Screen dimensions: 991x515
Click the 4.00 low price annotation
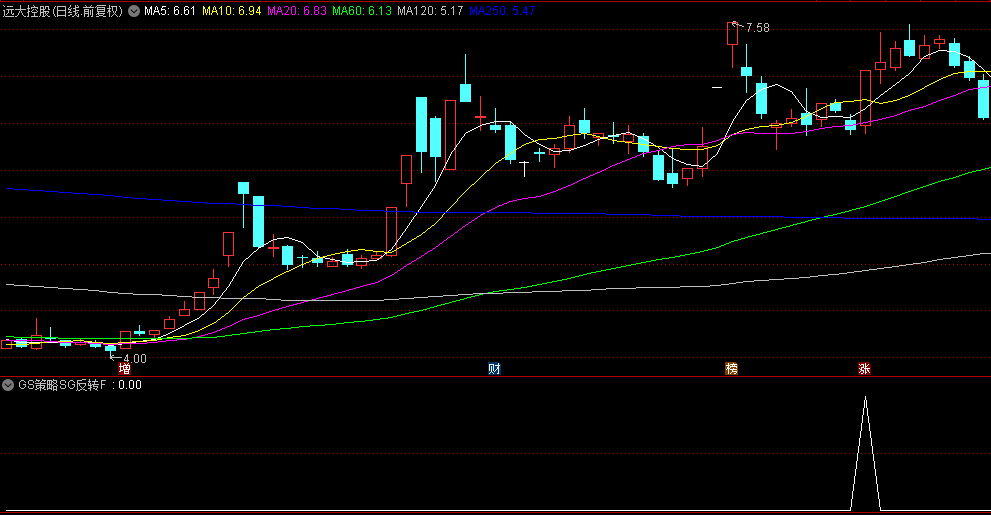135,359
